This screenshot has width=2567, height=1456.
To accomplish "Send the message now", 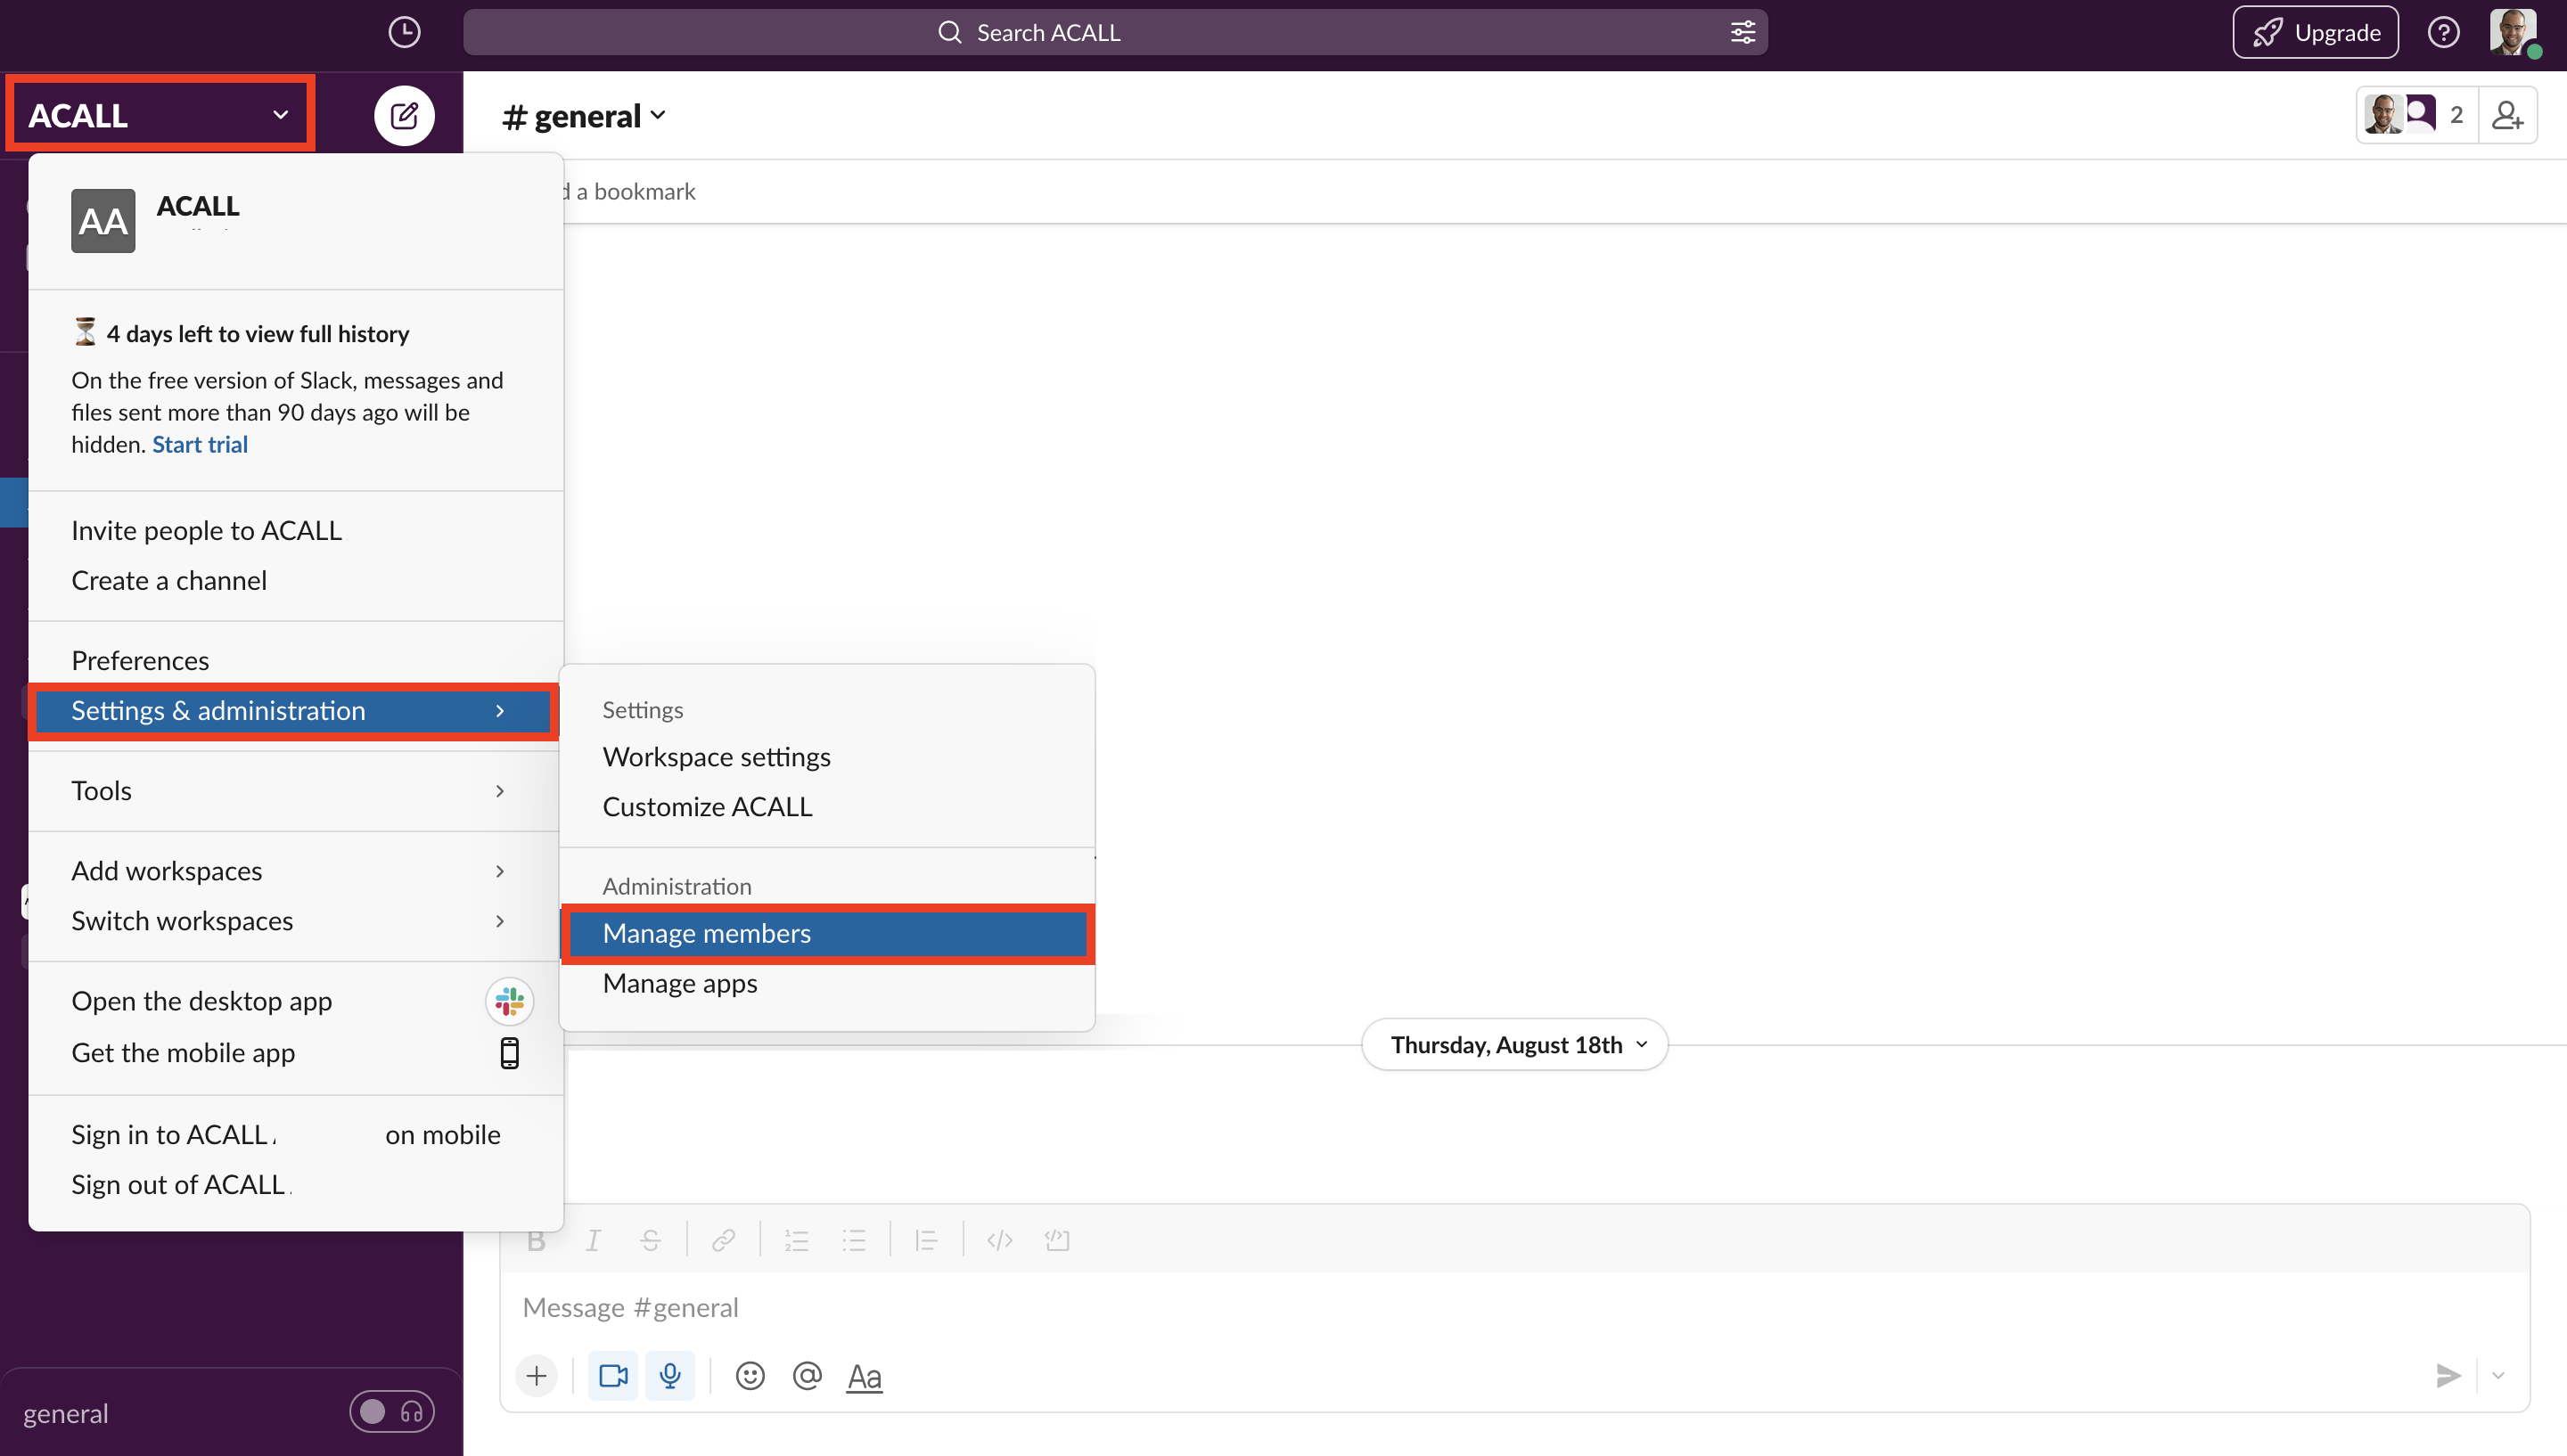I will [2448, 1376].
